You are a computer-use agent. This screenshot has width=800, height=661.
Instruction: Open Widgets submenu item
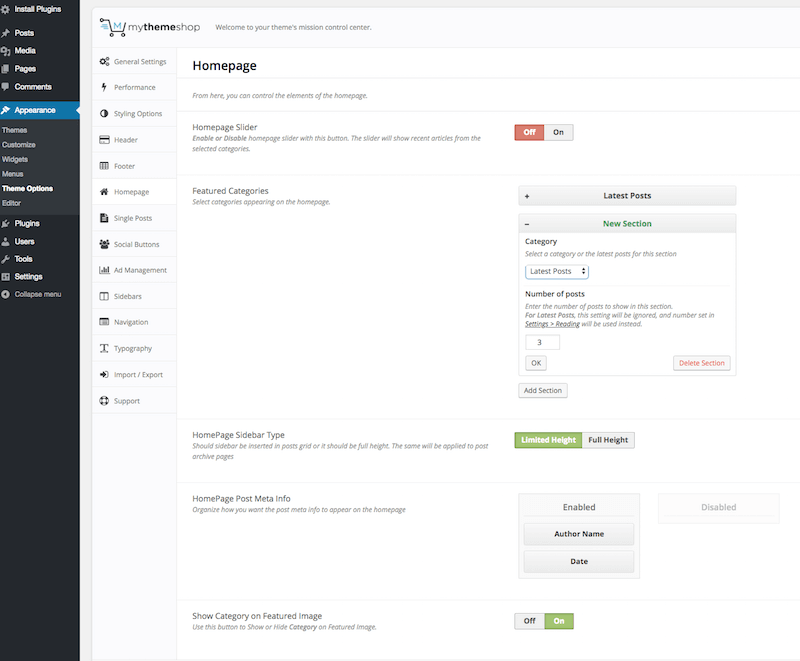pyautogui.click(x=15, y=159)
